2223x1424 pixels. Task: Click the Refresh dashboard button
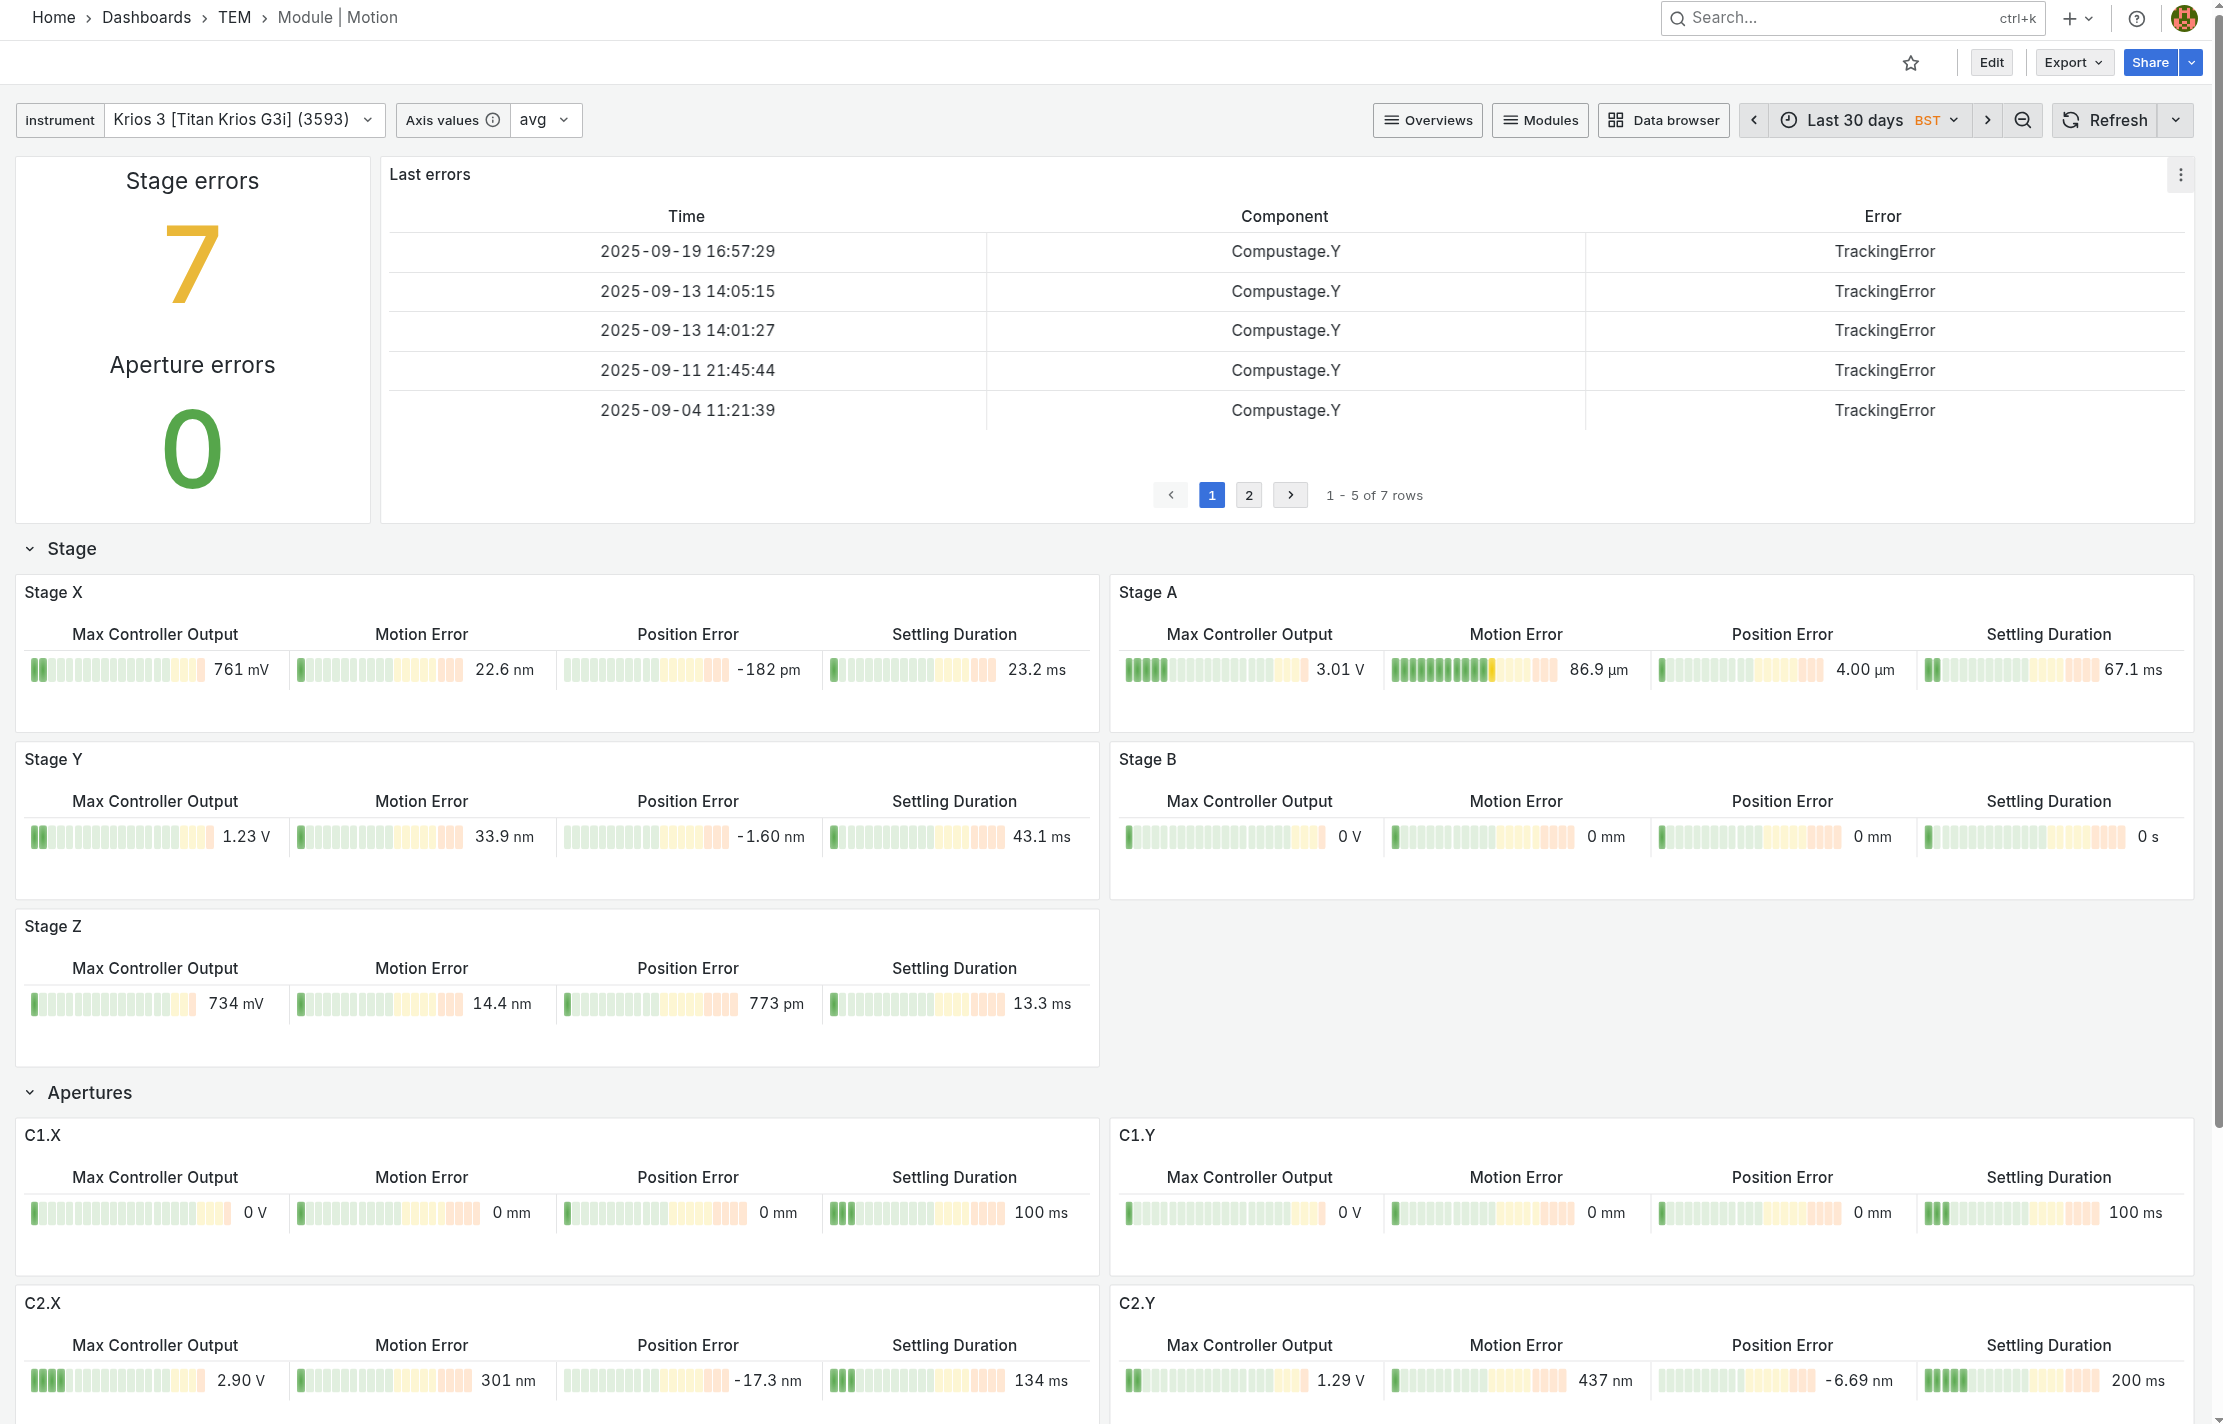2104,120
